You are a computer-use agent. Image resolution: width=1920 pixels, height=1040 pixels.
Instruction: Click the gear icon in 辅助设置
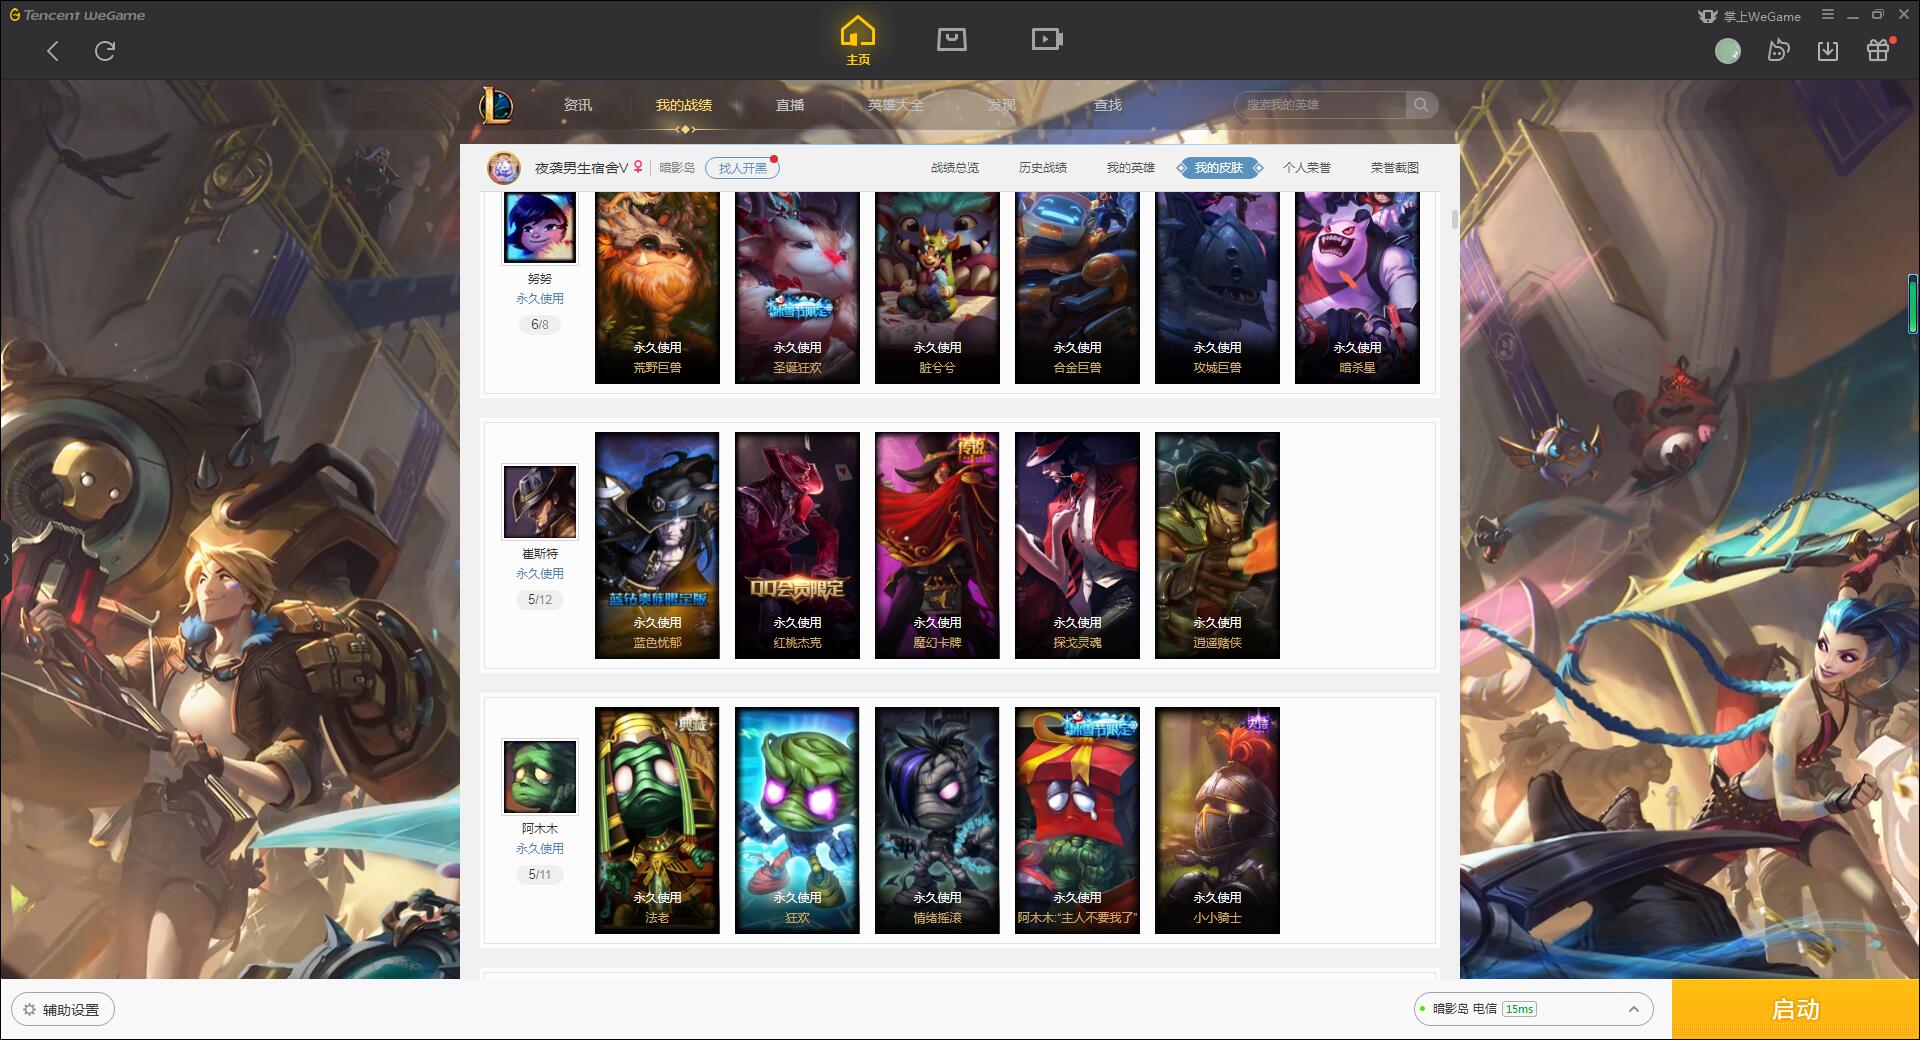point(29,1010)
